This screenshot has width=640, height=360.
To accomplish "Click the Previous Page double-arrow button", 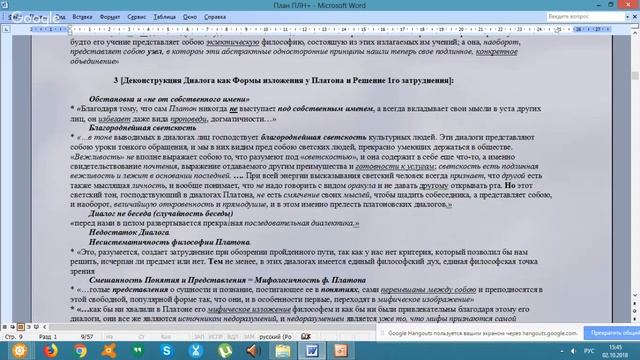I will (x=635, y=304).
